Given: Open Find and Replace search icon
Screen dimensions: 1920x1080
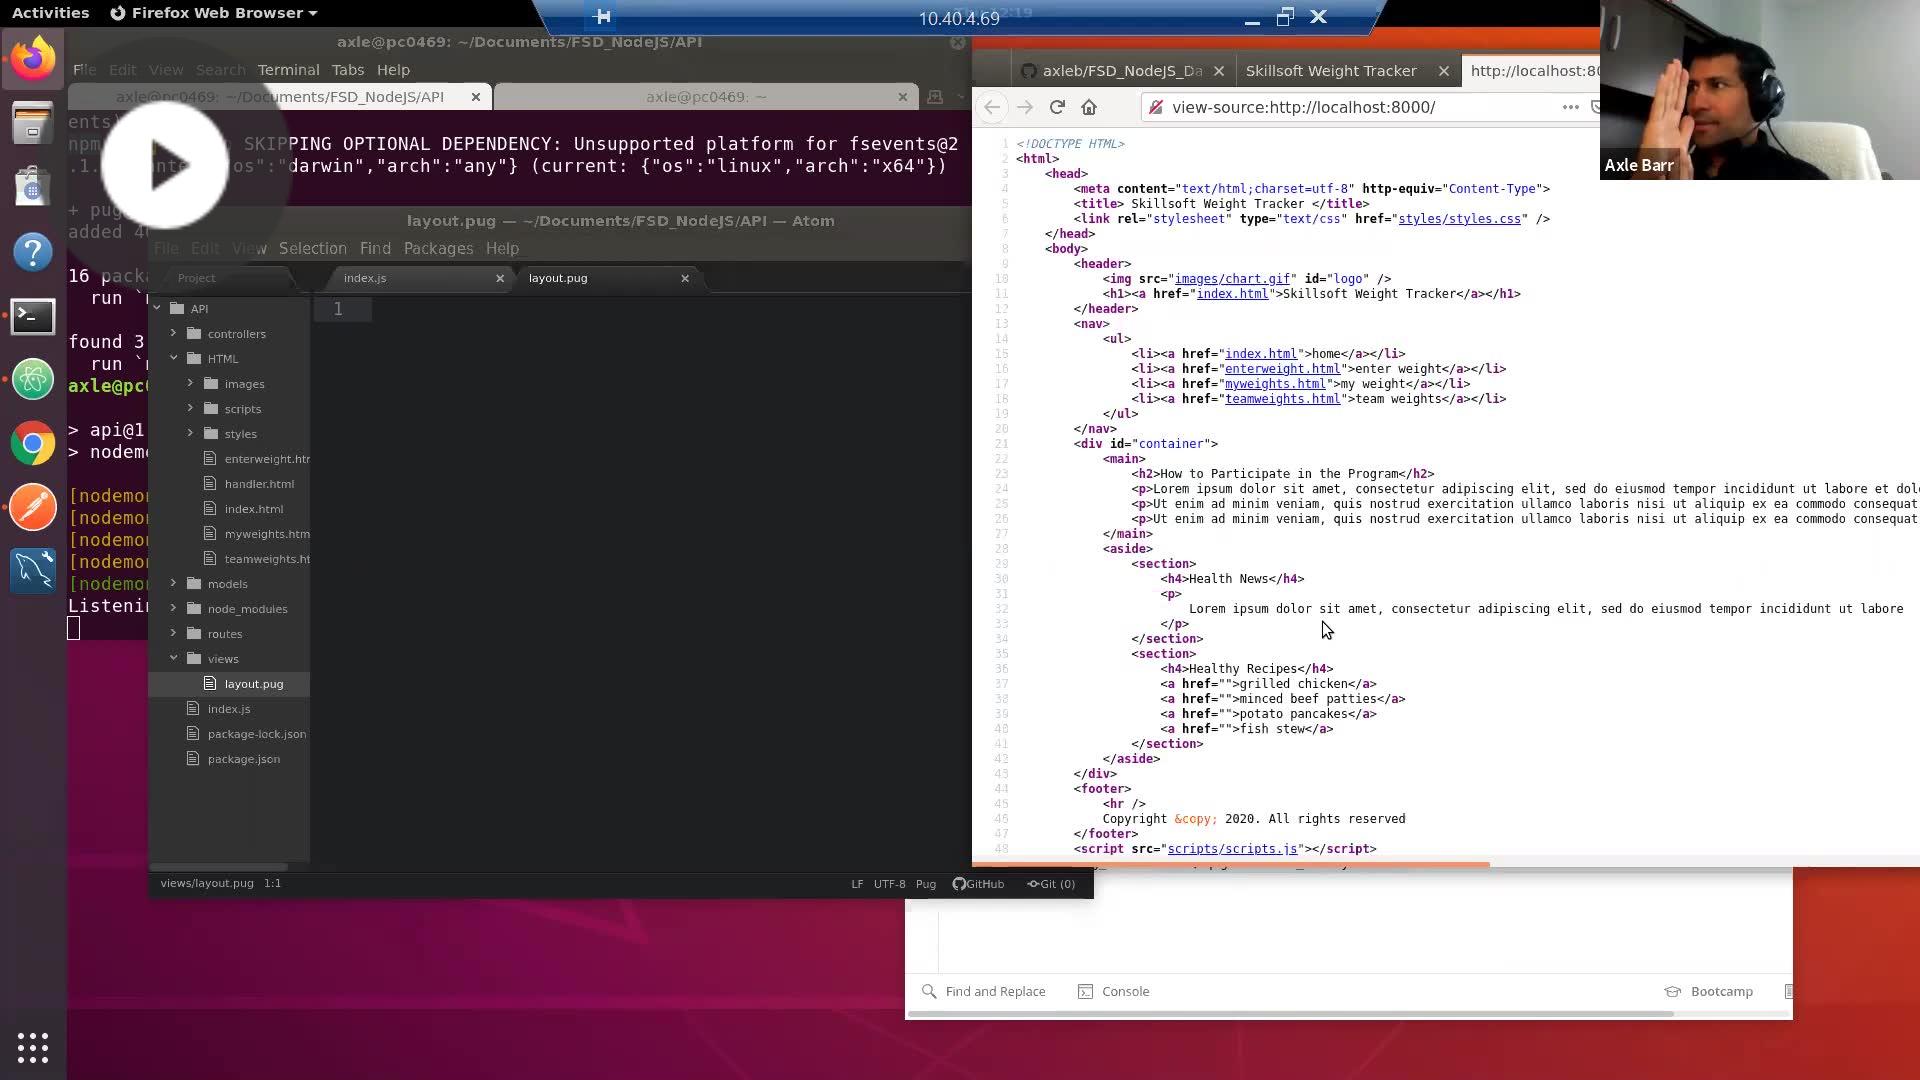Looking at the screenshot, I should point(929,991).
